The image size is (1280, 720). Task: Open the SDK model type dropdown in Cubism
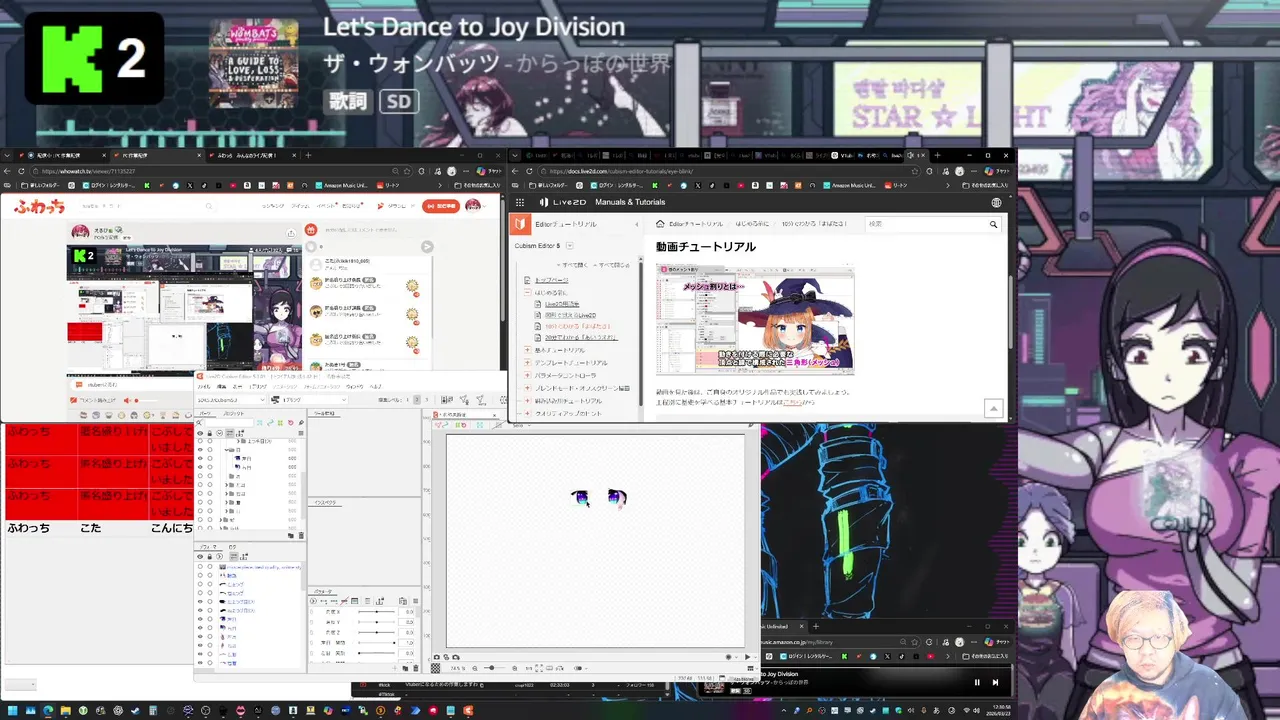[x=231, y=400]
